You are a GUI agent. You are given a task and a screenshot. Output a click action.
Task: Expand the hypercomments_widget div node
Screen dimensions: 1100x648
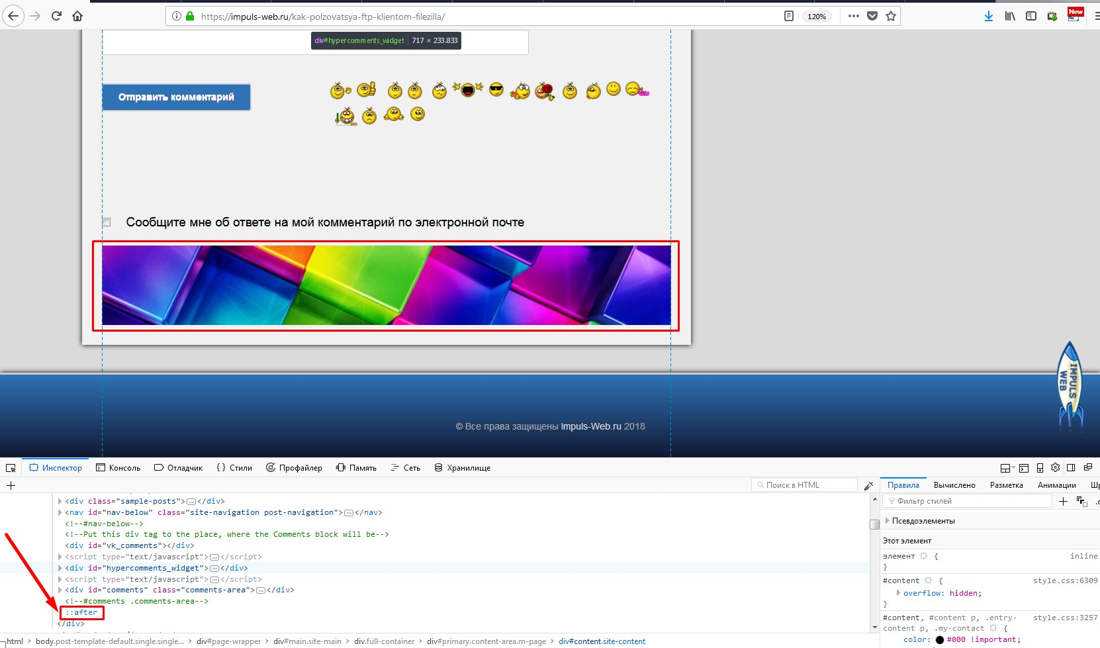(x=60, y=568)
